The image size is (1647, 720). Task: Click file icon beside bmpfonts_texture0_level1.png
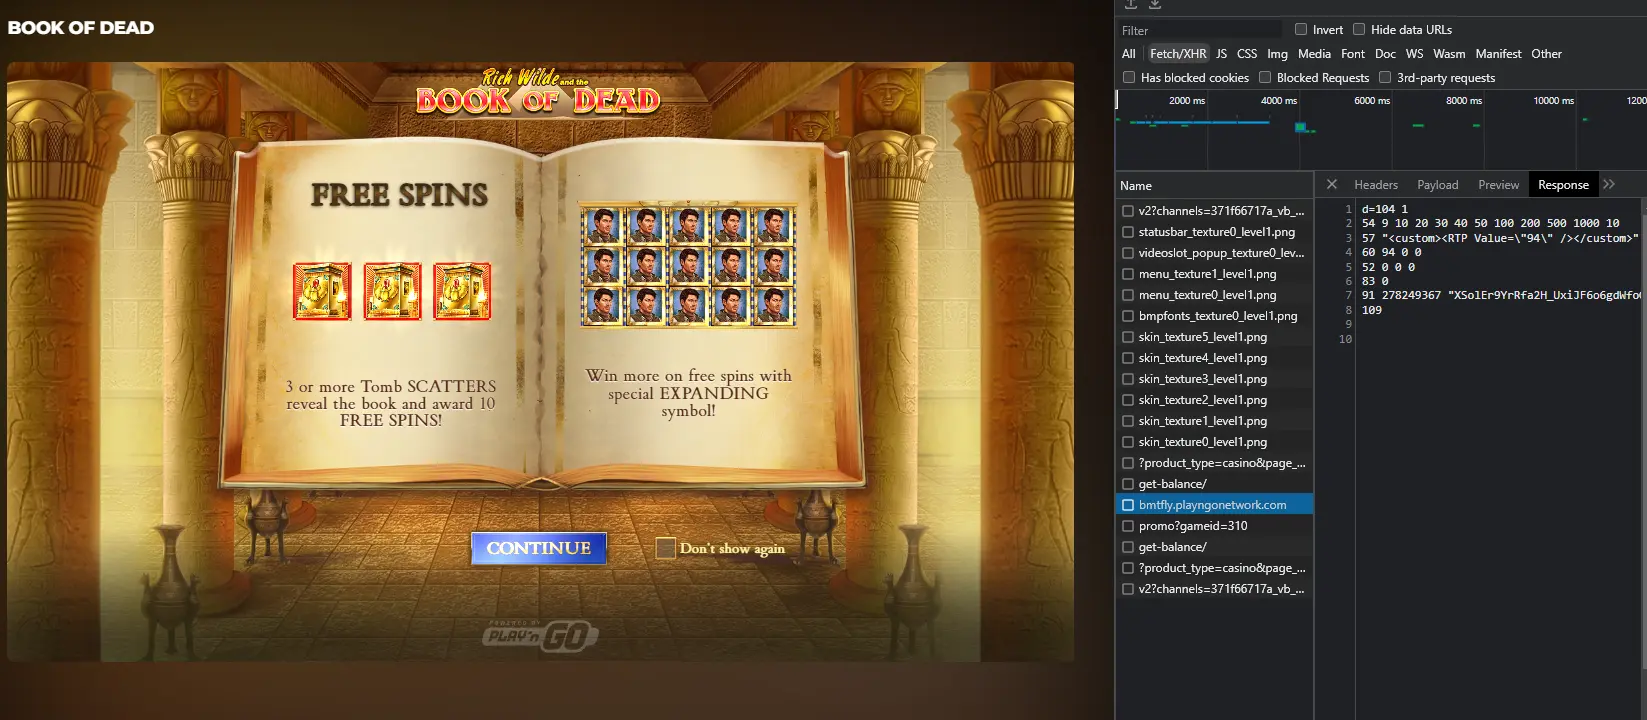point(1128,316)
